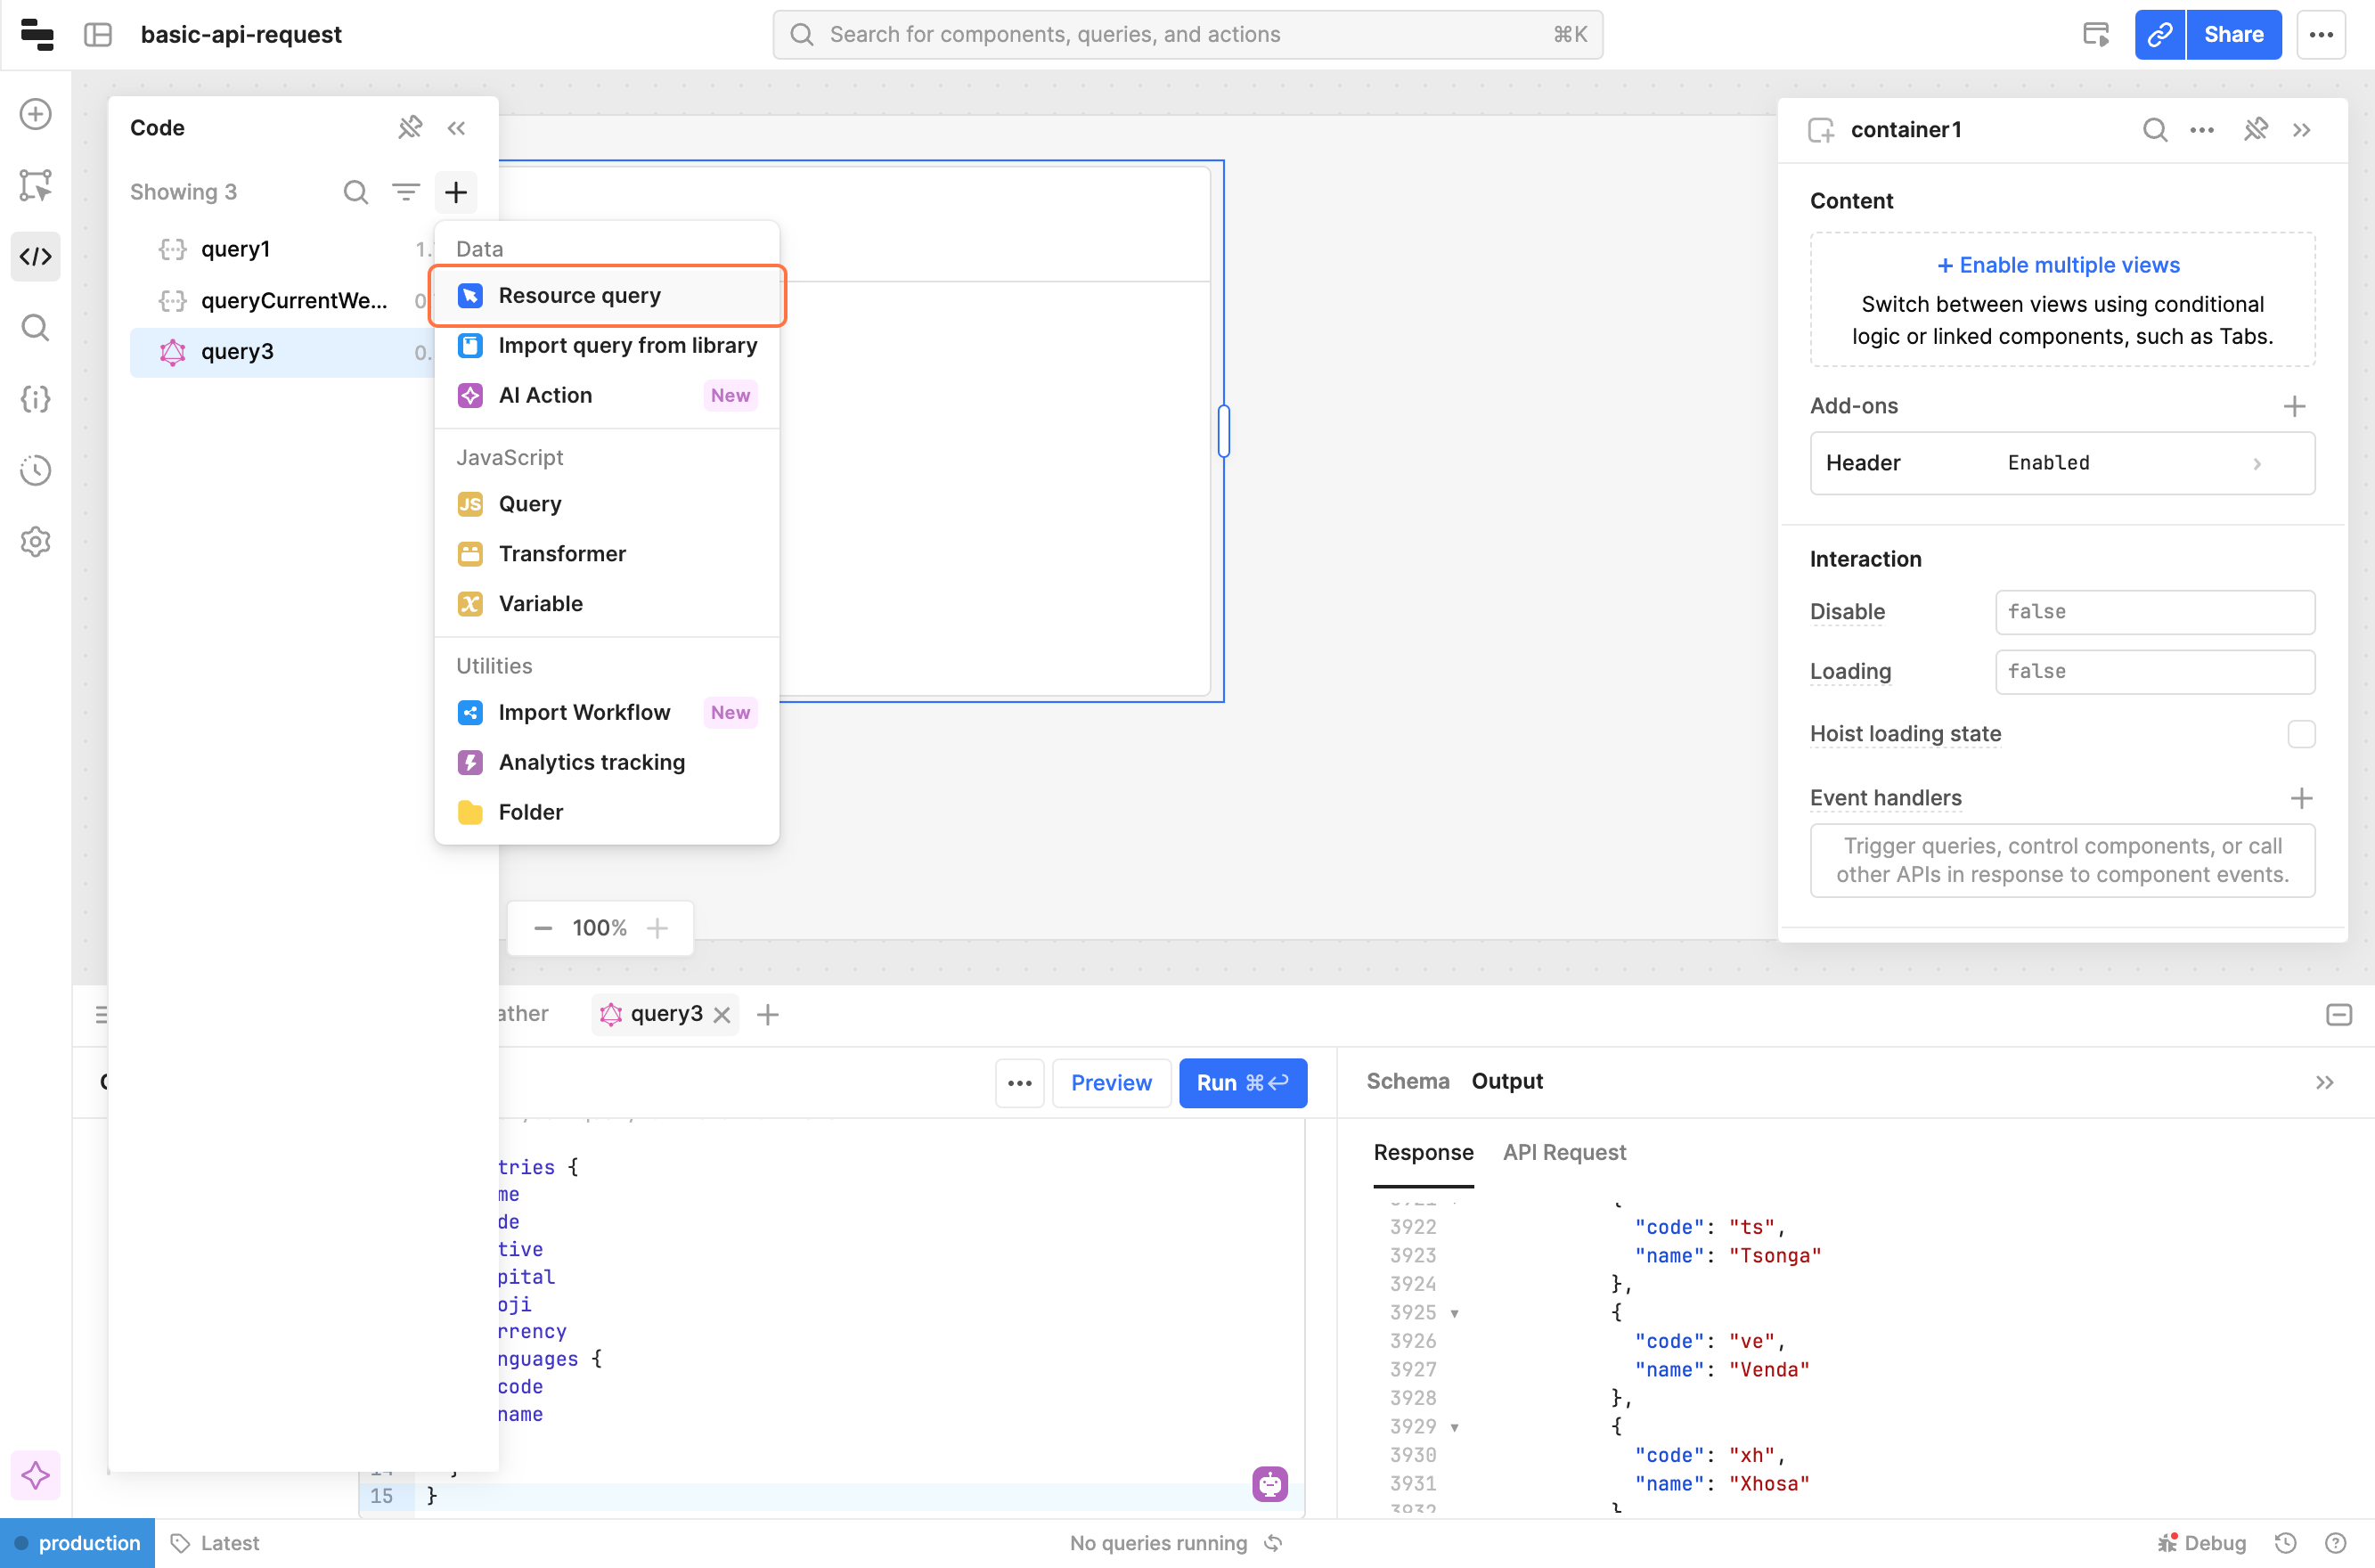The width and height of the screenshot is (2375, 1568).
Task: Collapse the Code panel with double chevron
Action: click(x=457, y=128)
